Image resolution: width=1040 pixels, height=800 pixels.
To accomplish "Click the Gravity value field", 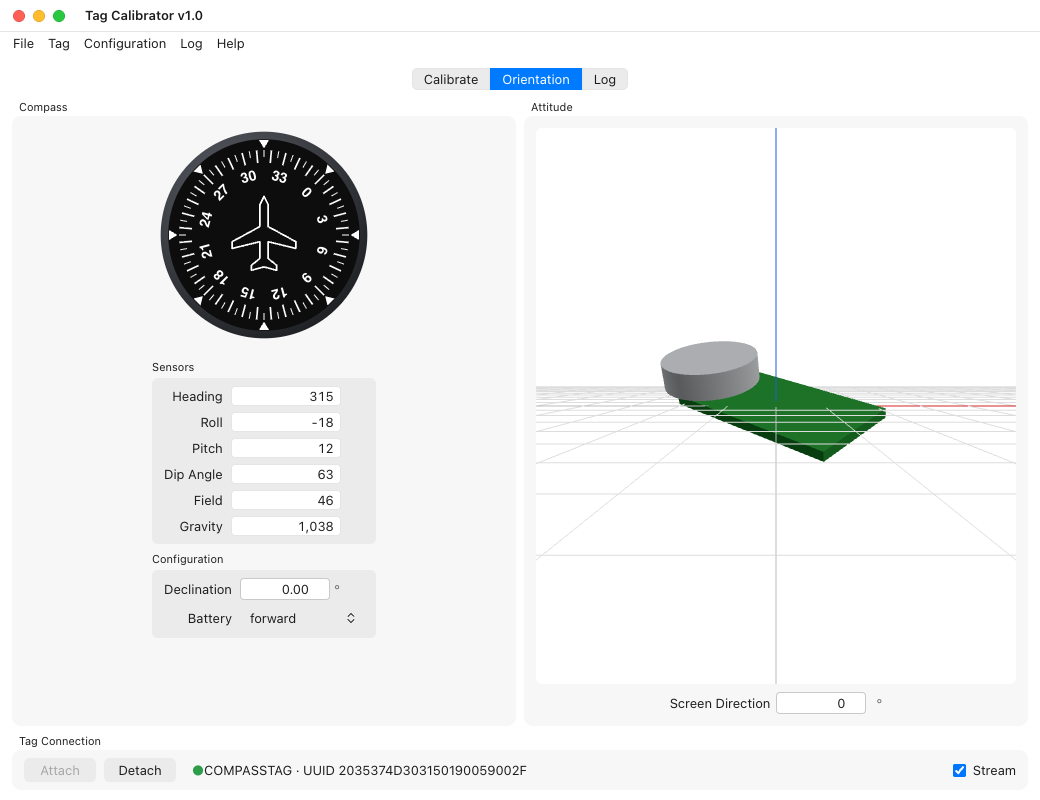I will pos(286,526).
